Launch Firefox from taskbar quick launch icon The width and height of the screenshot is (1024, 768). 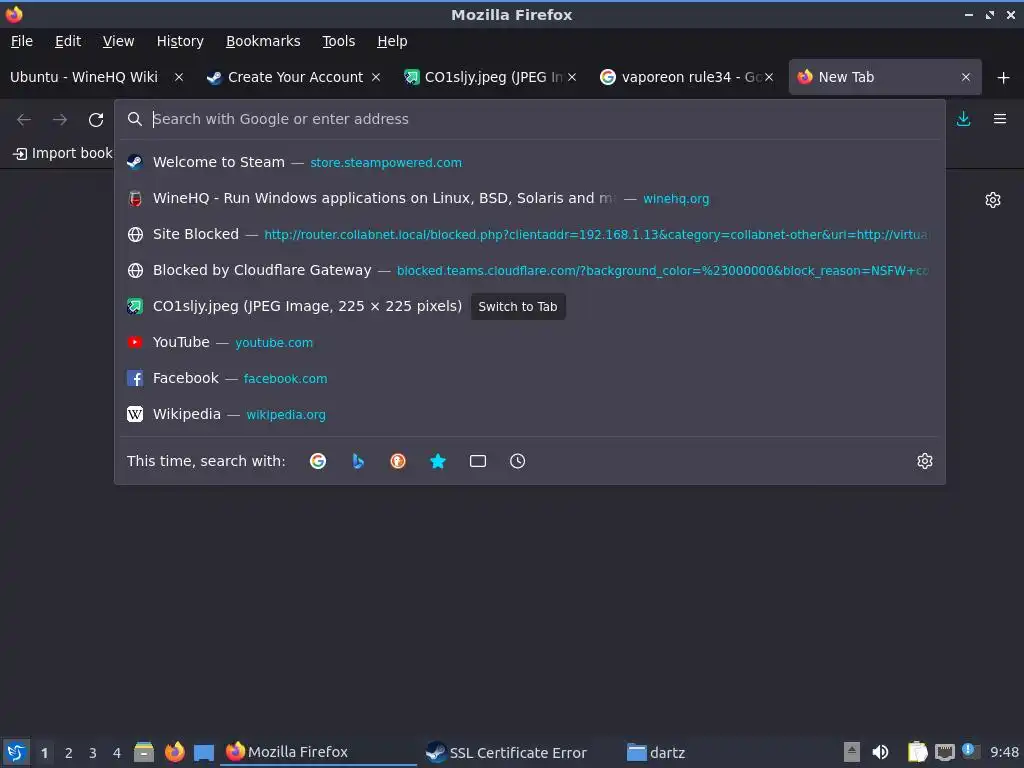pos(174,752)
